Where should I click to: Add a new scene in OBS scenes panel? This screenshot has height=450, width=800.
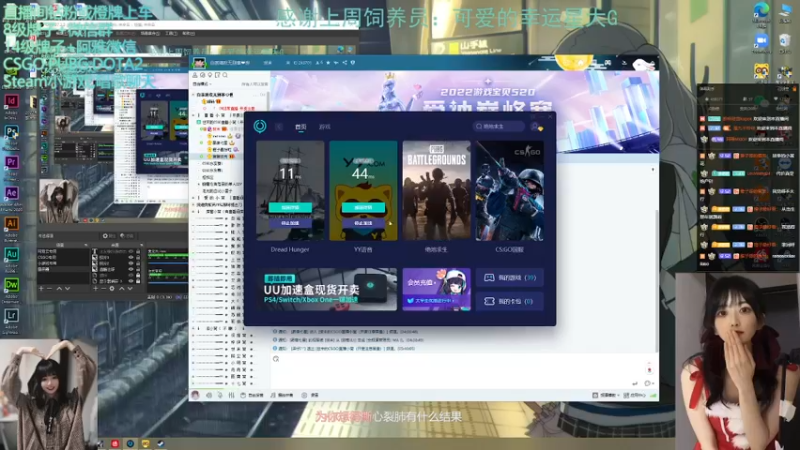click(41, 289)
